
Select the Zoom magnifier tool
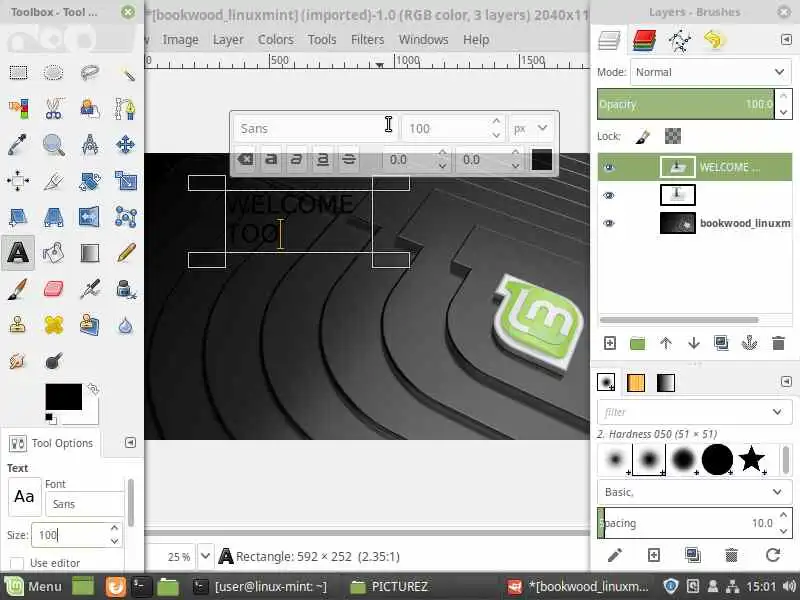coord(54,144)
